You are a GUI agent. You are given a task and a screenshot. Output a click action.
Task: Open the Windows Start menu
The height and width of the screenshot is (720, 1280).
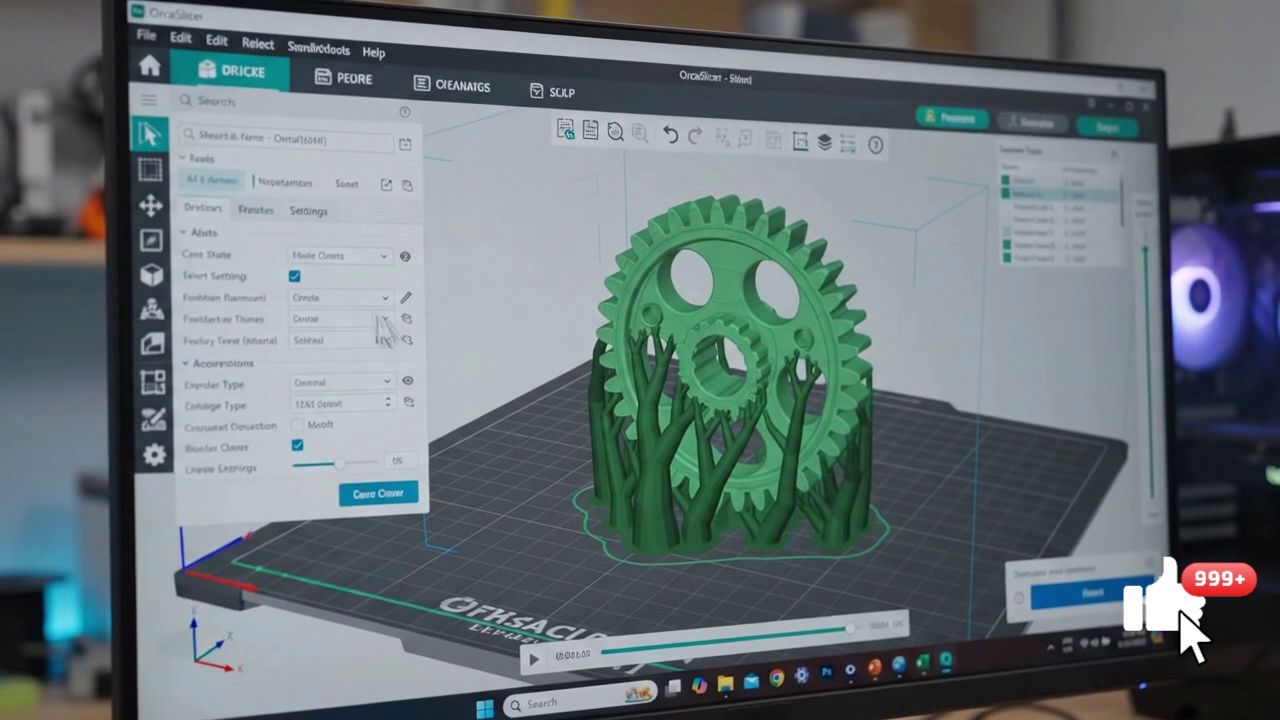coord(484,707)
